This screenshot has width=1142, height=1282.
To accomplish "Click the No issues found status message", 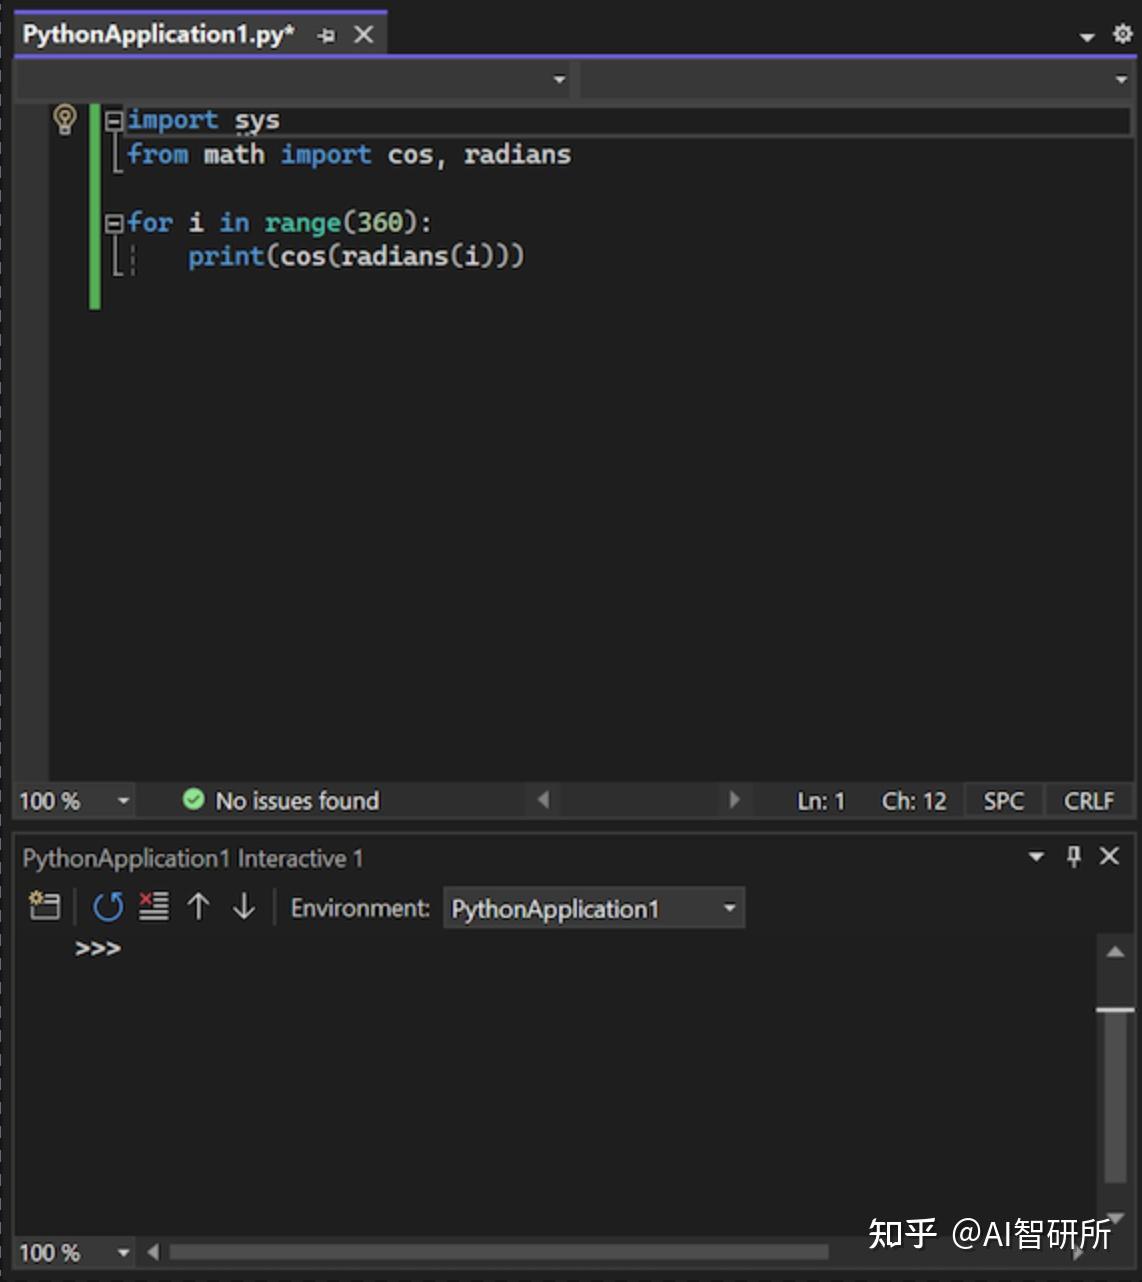I will pos(297,800).
